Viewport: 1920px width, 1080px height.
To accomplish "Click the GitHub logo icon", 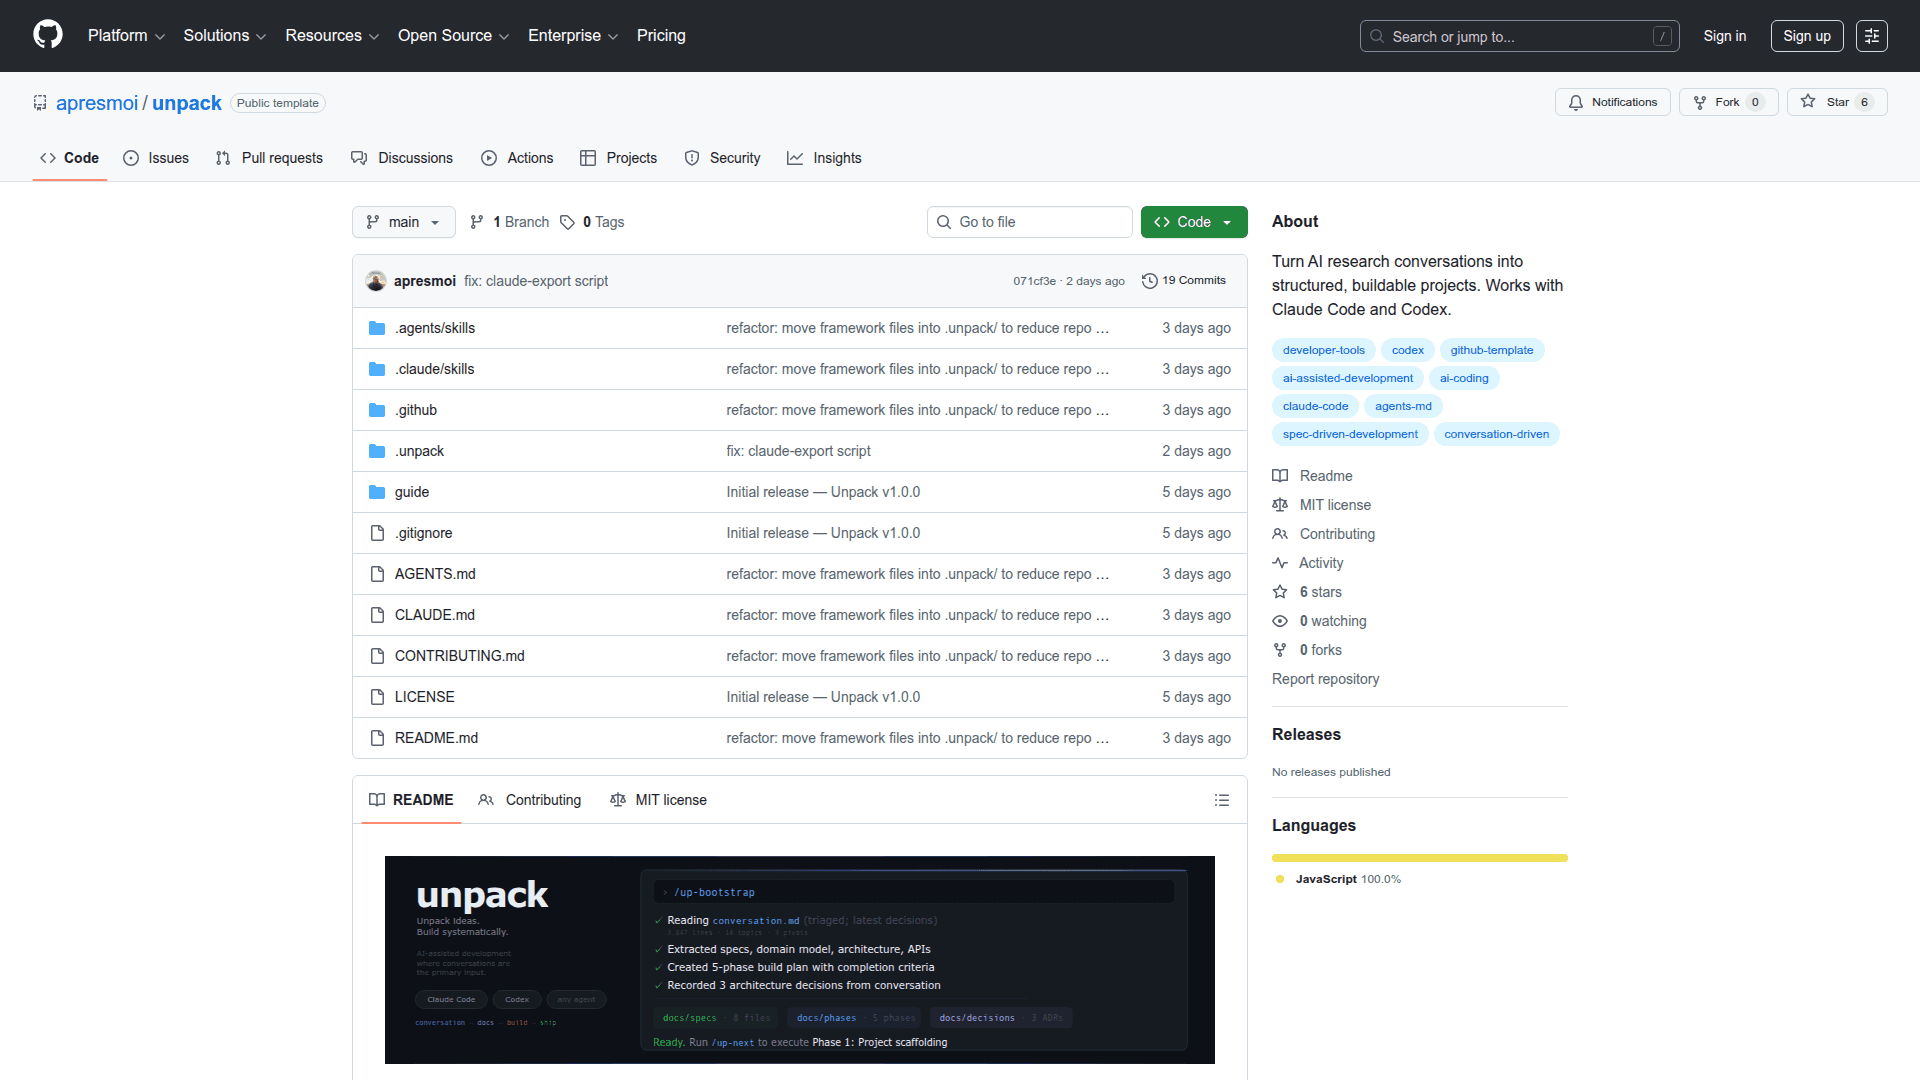I will (x=47, y=35).
